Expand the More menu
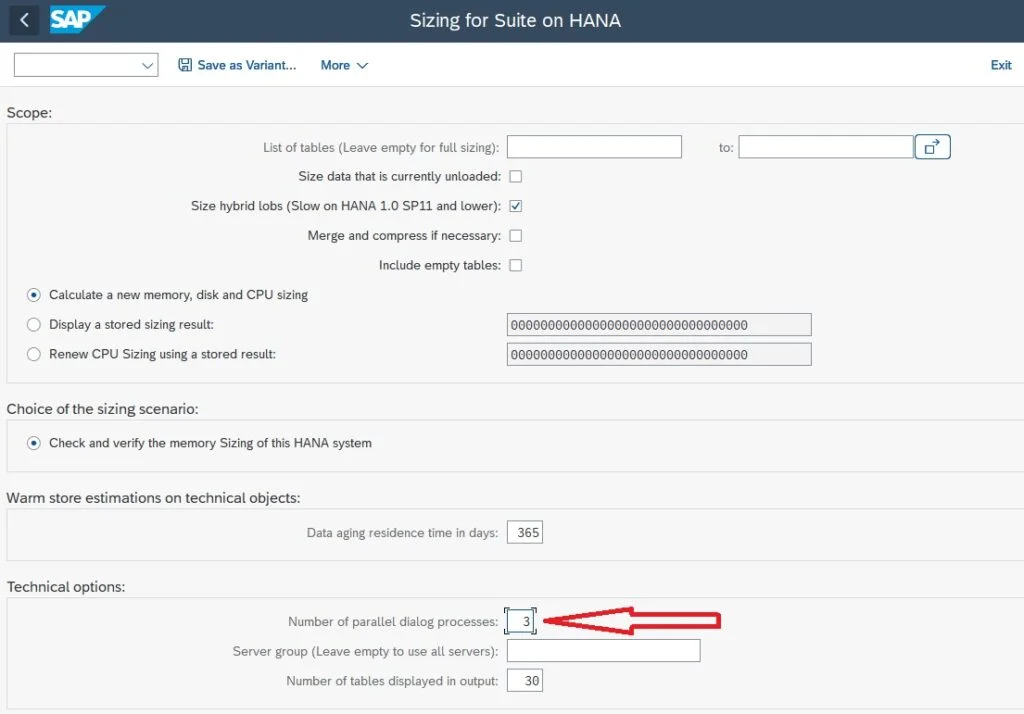The image size is (1024, 714). coord(344,65)
